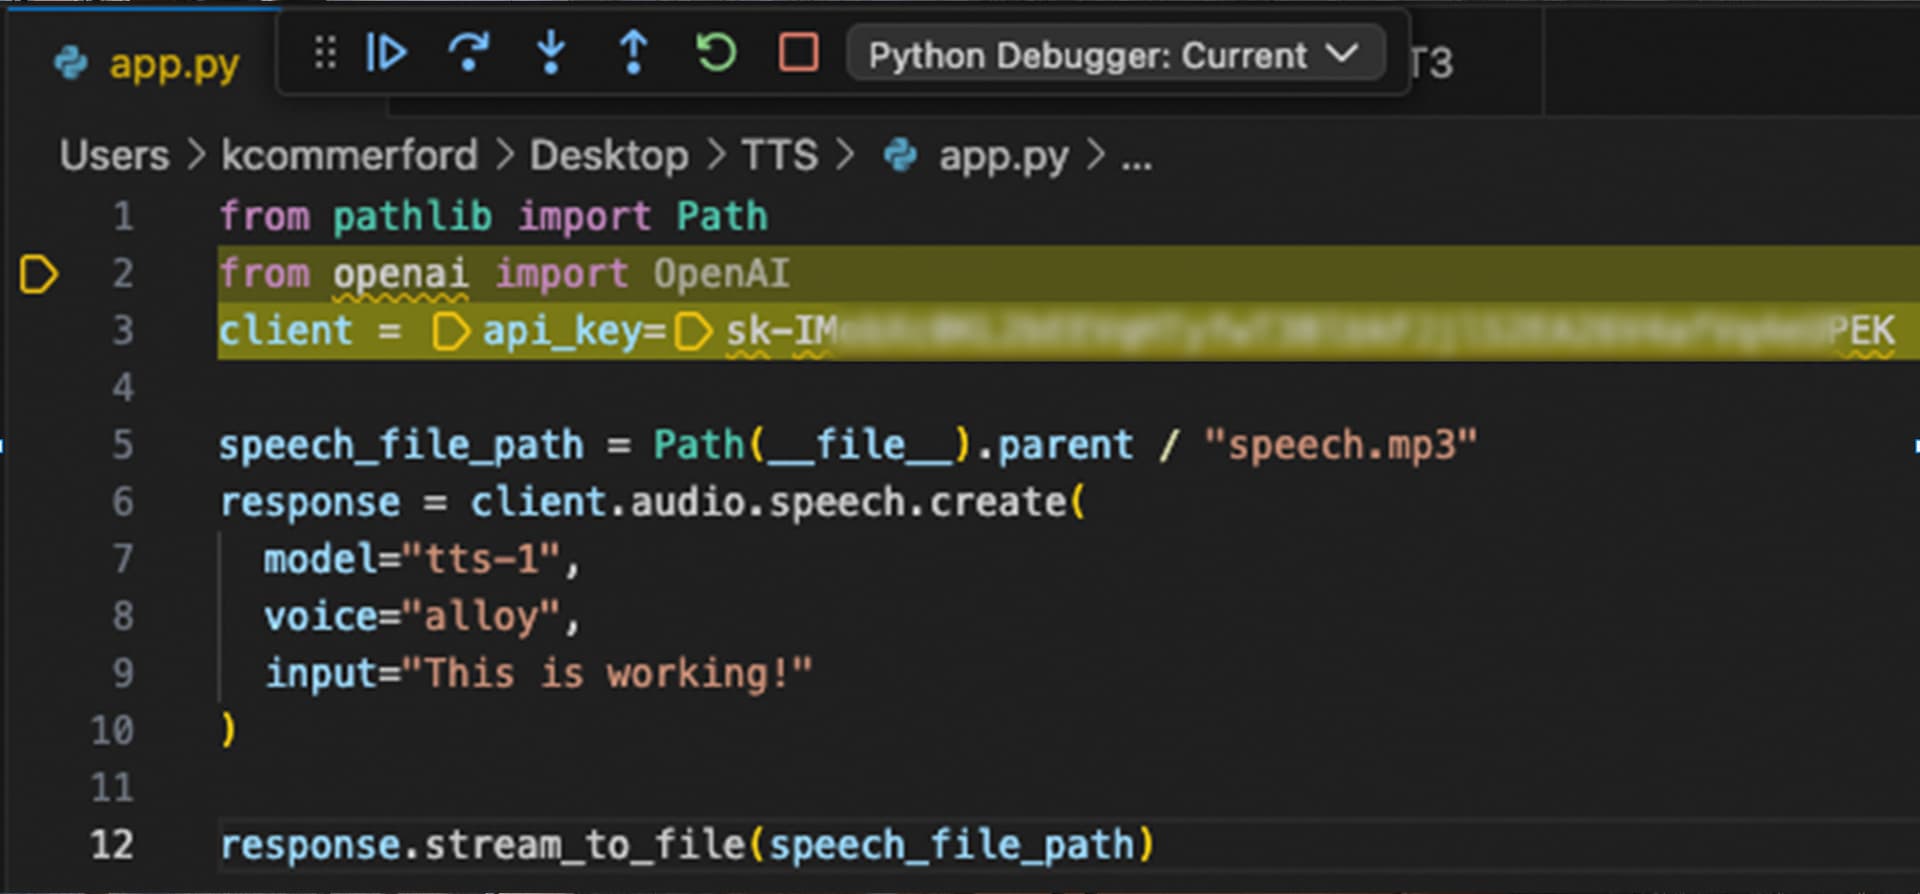Click the closing parenthesis on line 10

(x=229, y=730)
